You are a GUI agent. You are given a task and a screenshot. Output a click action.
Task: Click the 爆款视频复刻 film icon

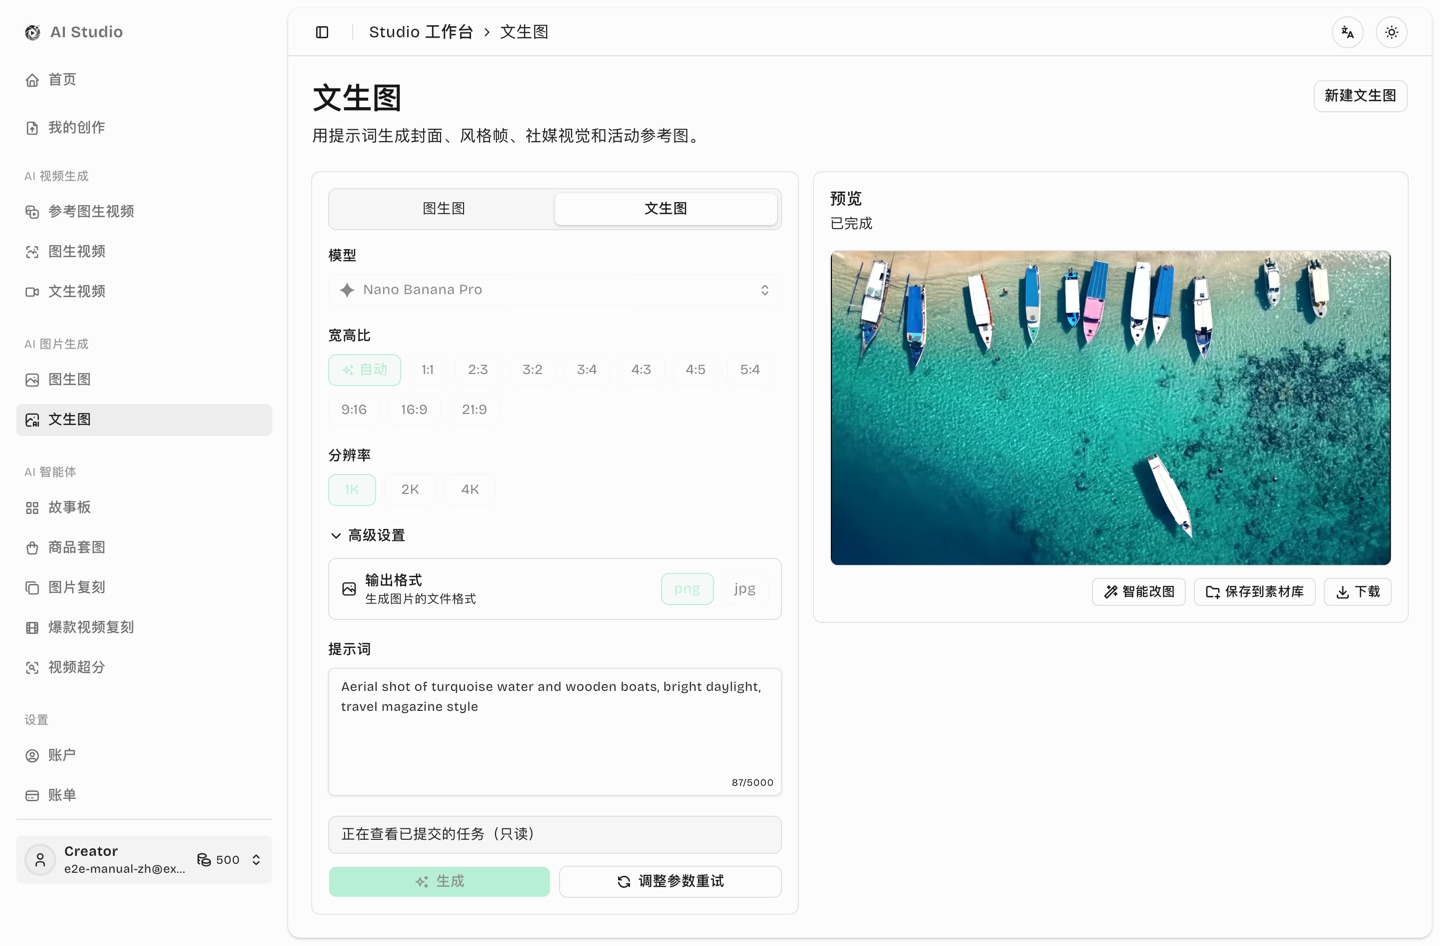32,628
